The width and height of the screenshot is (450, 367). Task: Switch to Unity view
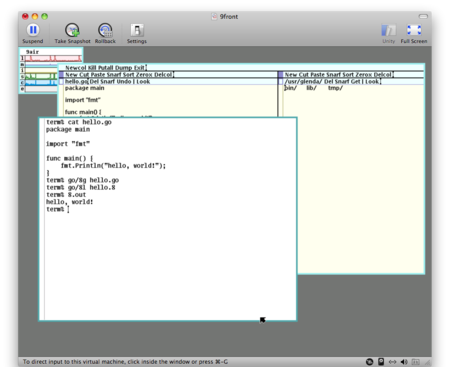(x=388, y=34)
